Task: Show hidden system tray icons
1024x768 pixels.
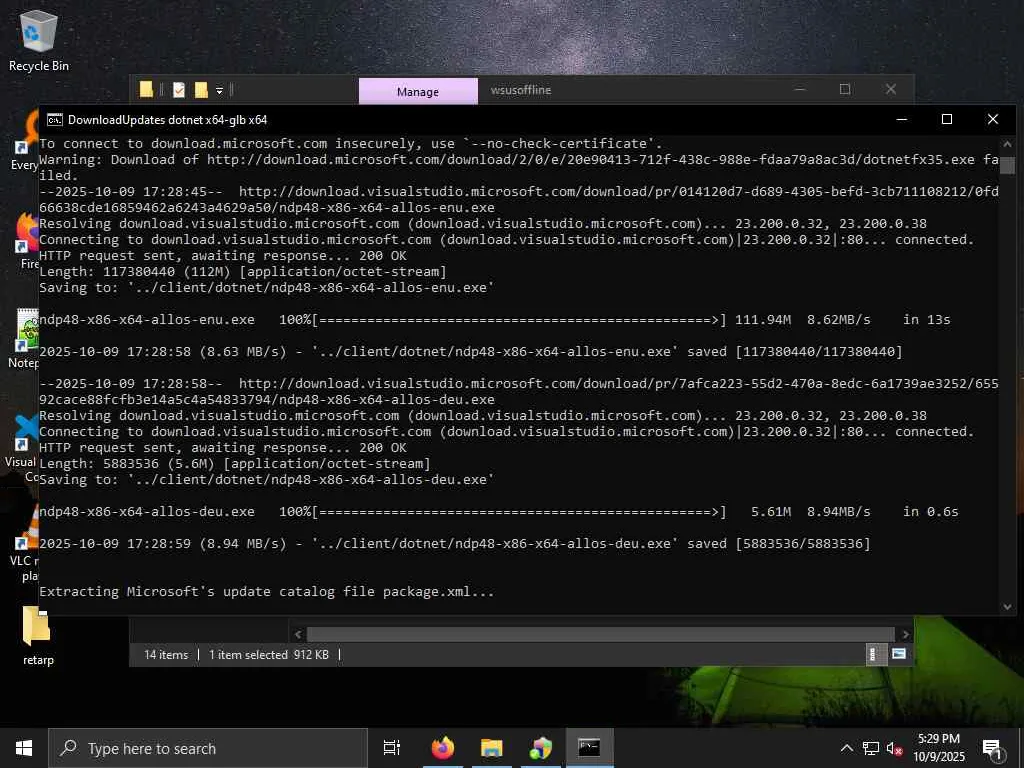Action: (x=846, y=748)
